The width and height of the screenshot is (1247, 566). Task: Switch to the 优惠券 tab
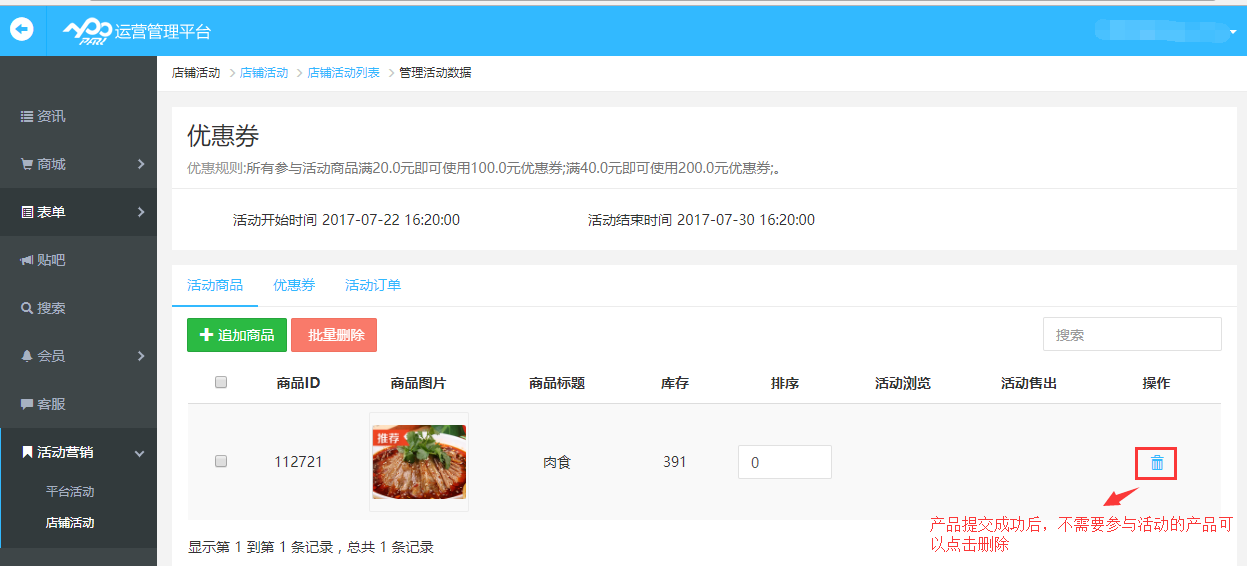pos(294,285)
